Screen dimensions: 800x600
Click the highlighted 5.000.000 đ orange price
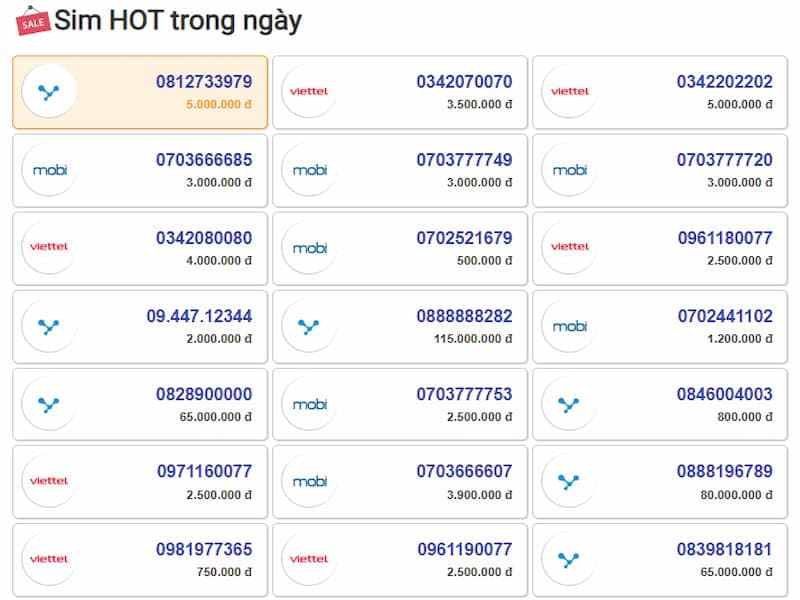click(219, 104)
